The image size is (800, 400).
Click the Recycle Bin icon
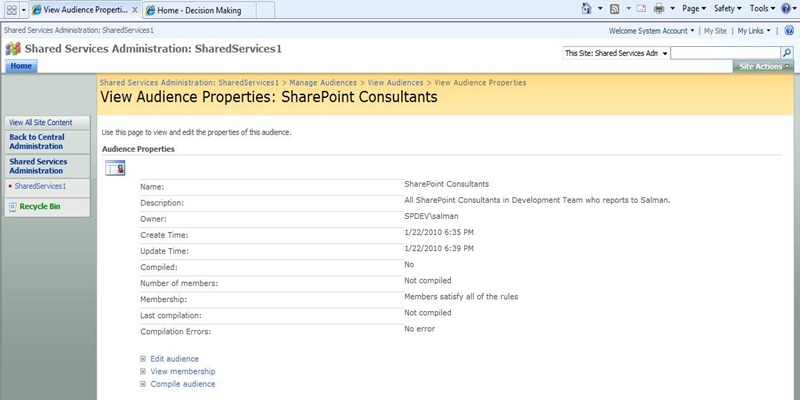[x=13, y=207]
